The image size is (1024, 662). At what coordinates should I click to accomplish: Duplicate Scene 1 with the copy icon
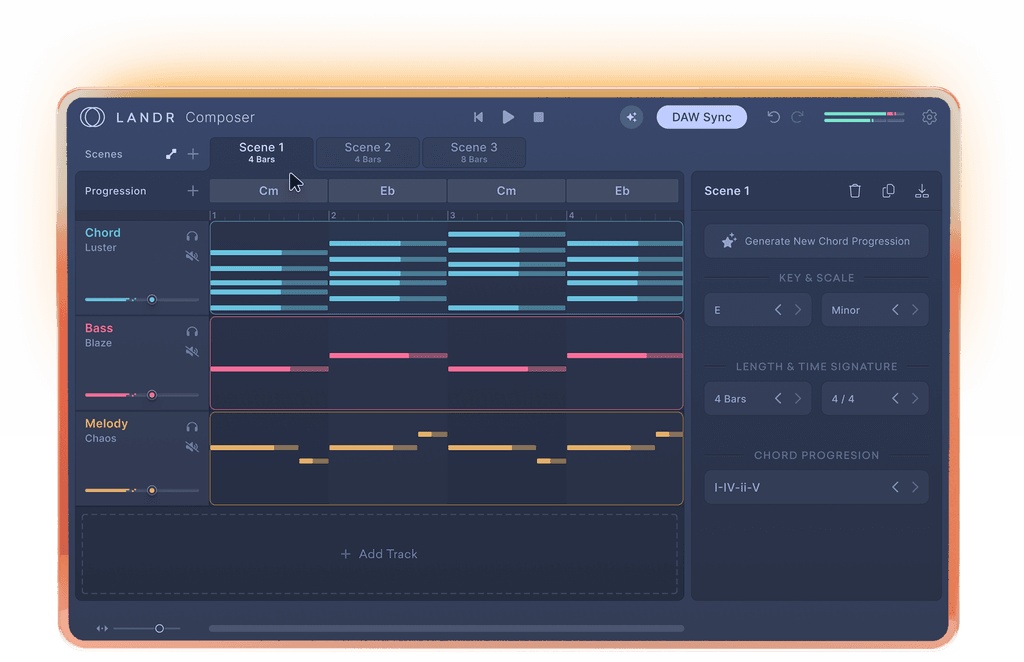[x=888, y=190]
